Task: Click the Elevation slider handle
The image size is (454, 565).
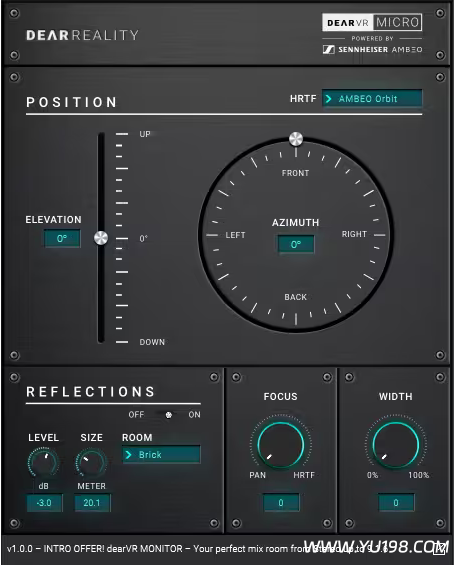Action: tap(101, 238)
